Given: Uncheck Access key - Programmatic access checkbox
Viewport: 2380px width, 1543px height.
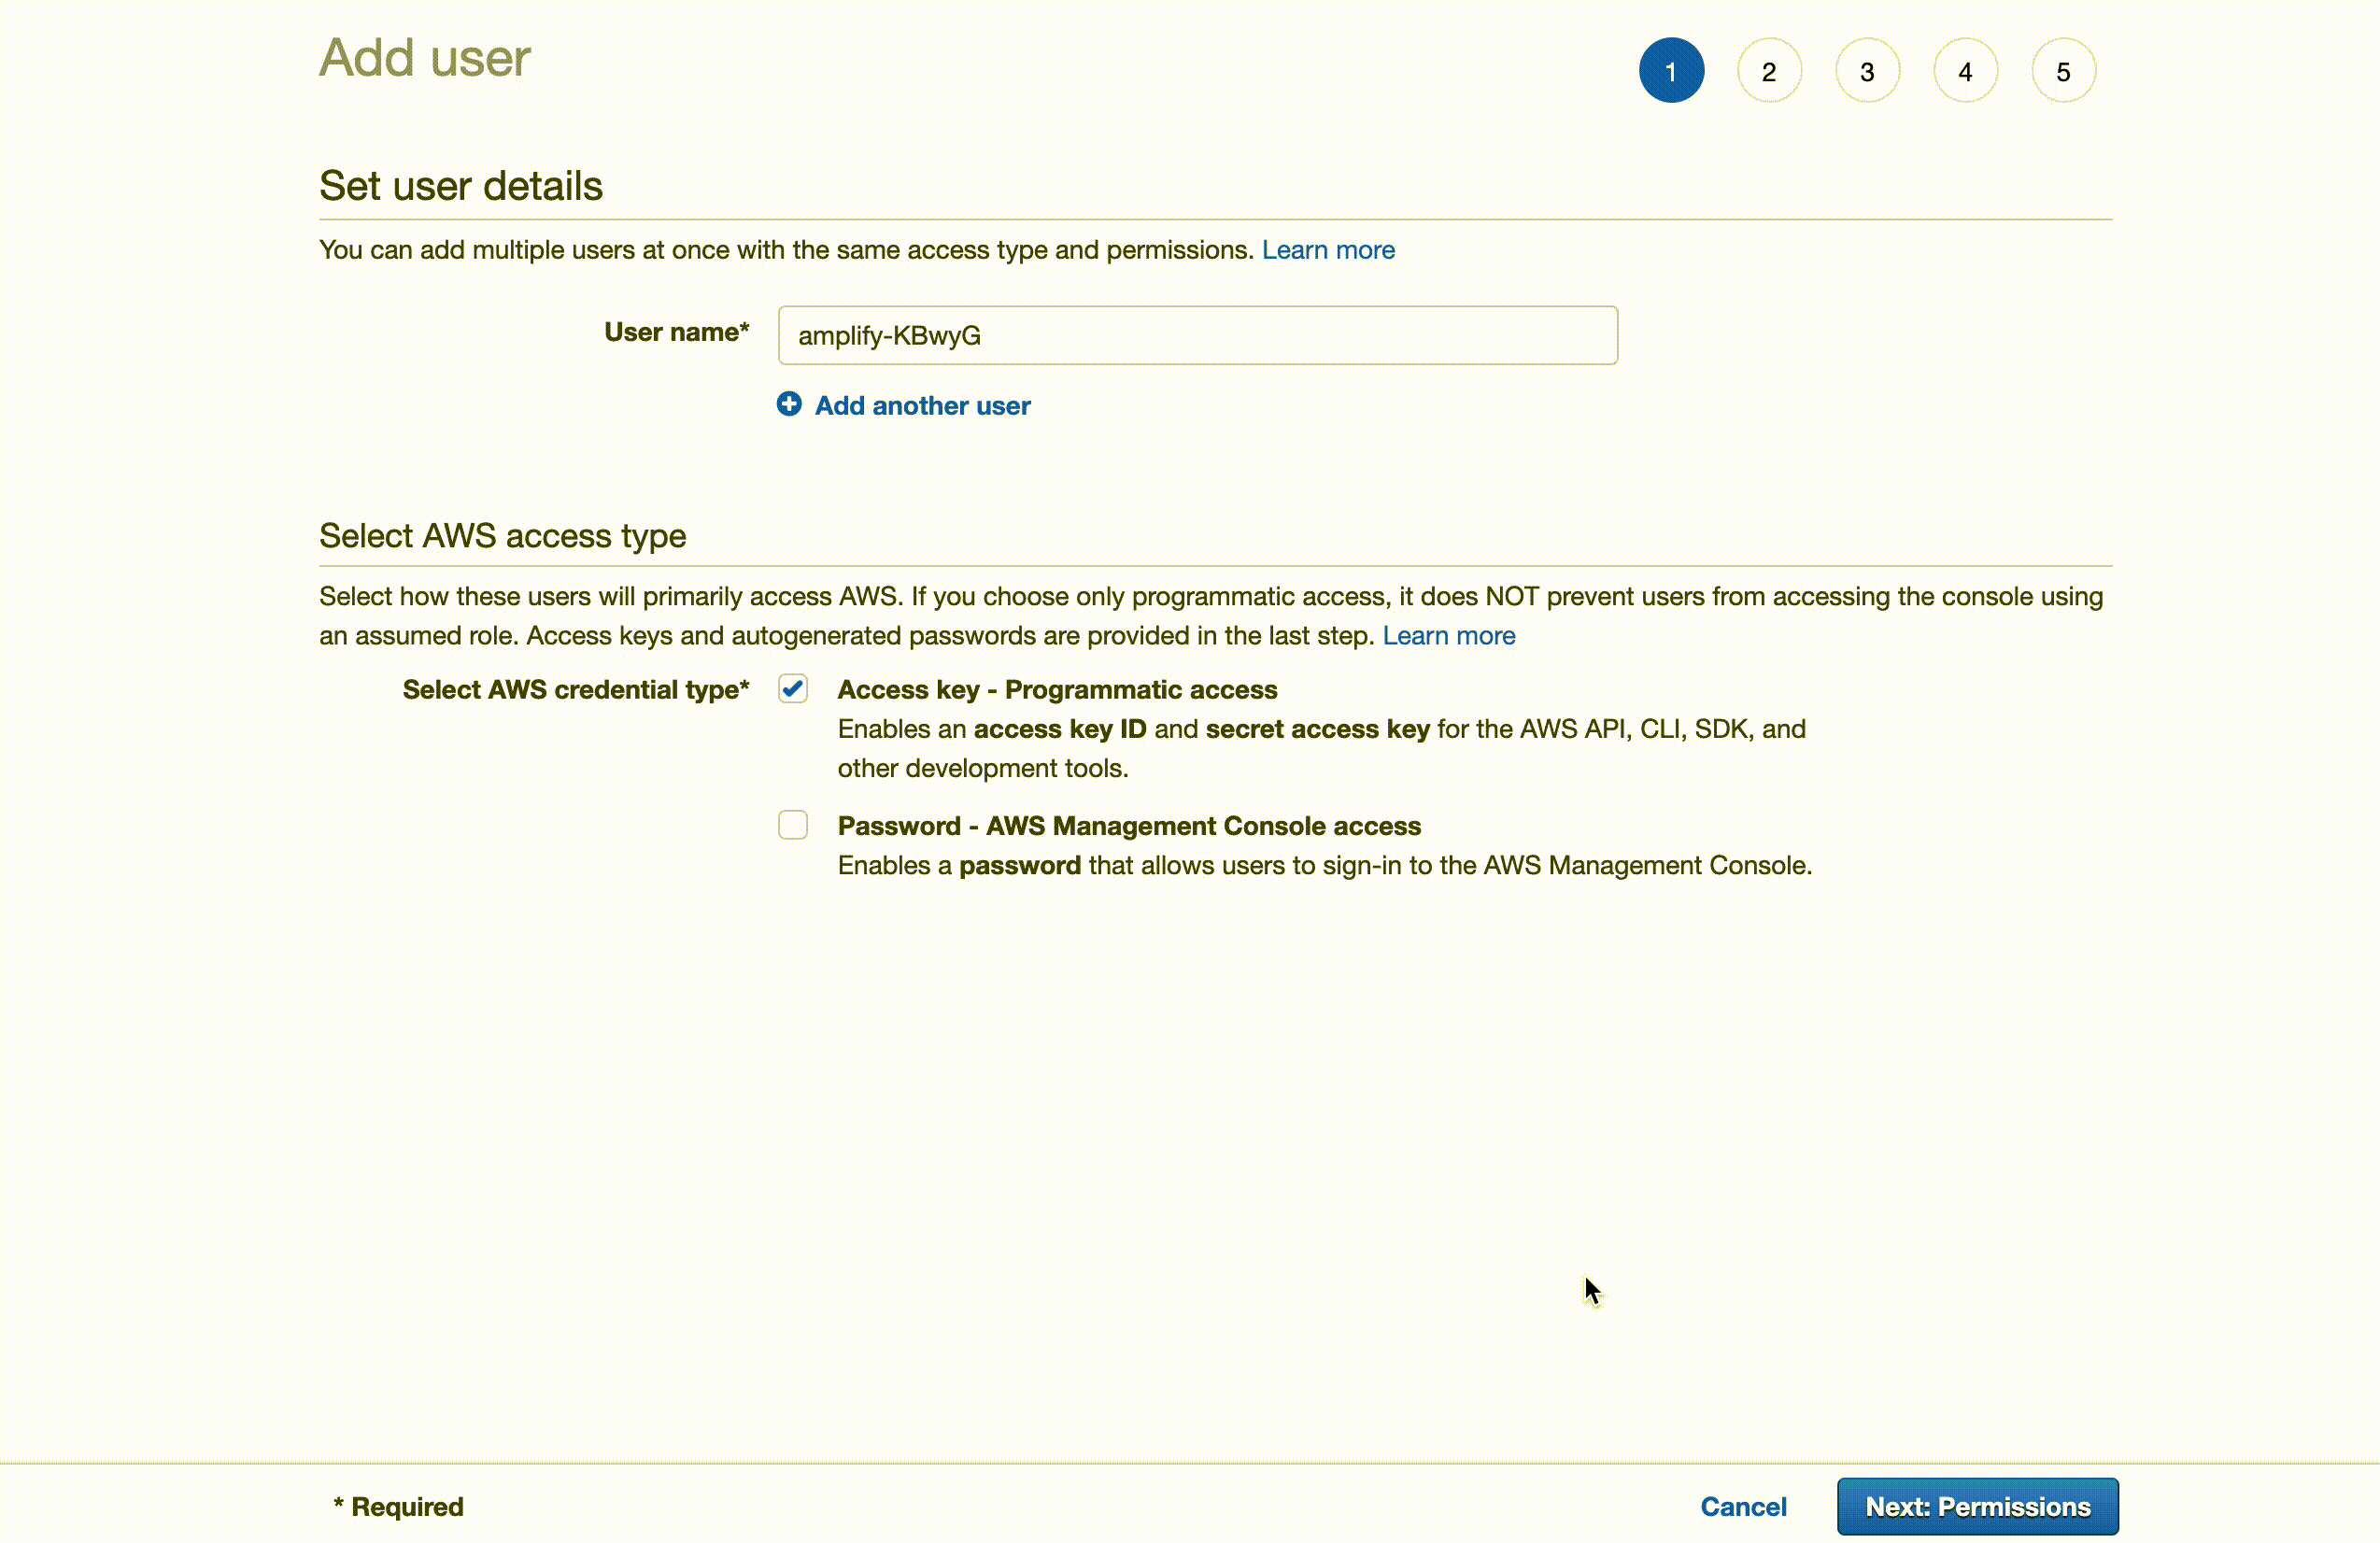Looking at the screenshot, I should point(793,689).
